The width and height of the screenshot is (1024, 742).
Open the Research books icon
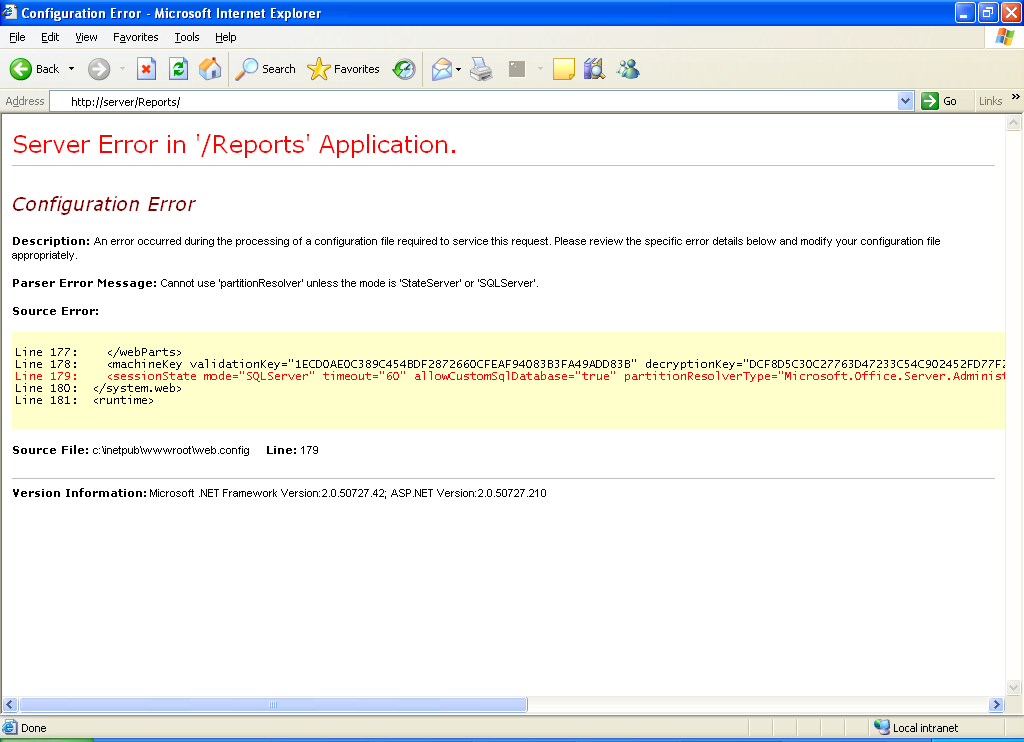click(594, 69)
